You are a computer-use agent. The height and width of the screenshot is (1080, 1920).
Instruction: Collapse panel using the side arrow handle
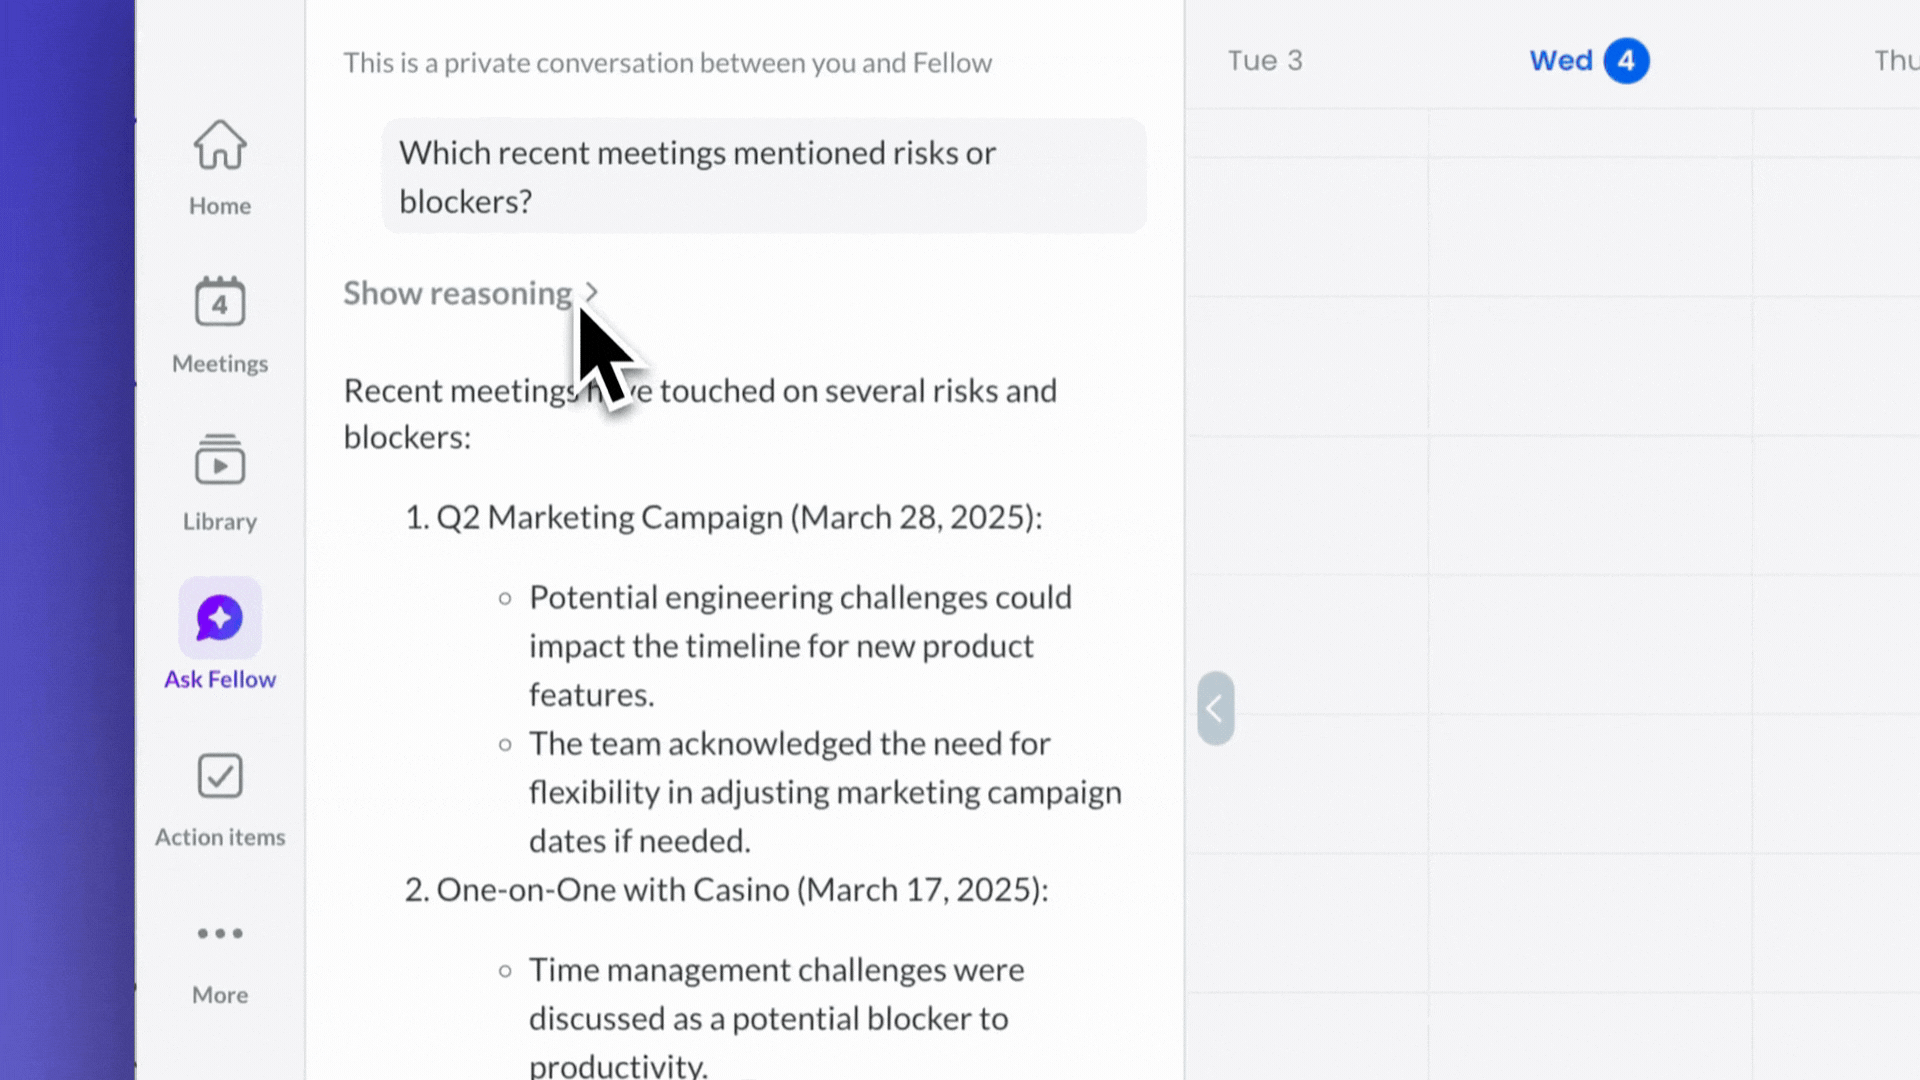(x=1215, y=708)
